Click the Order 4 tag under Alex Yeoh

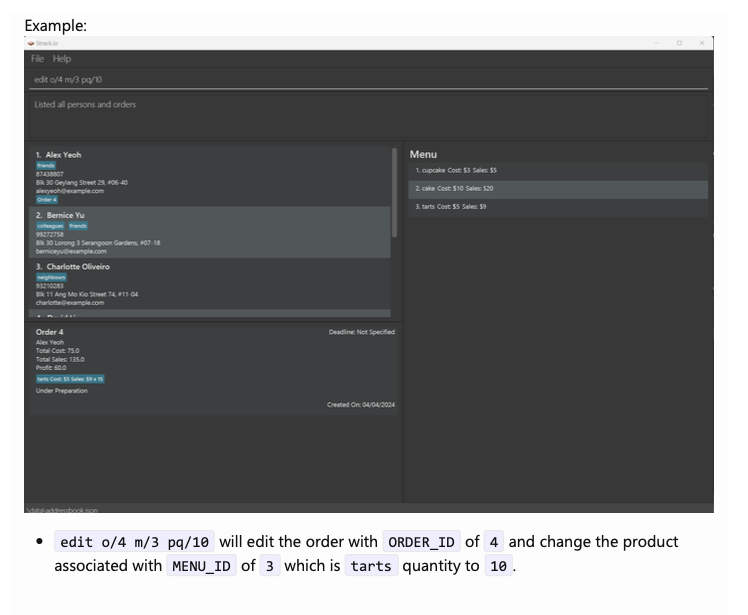47,199
